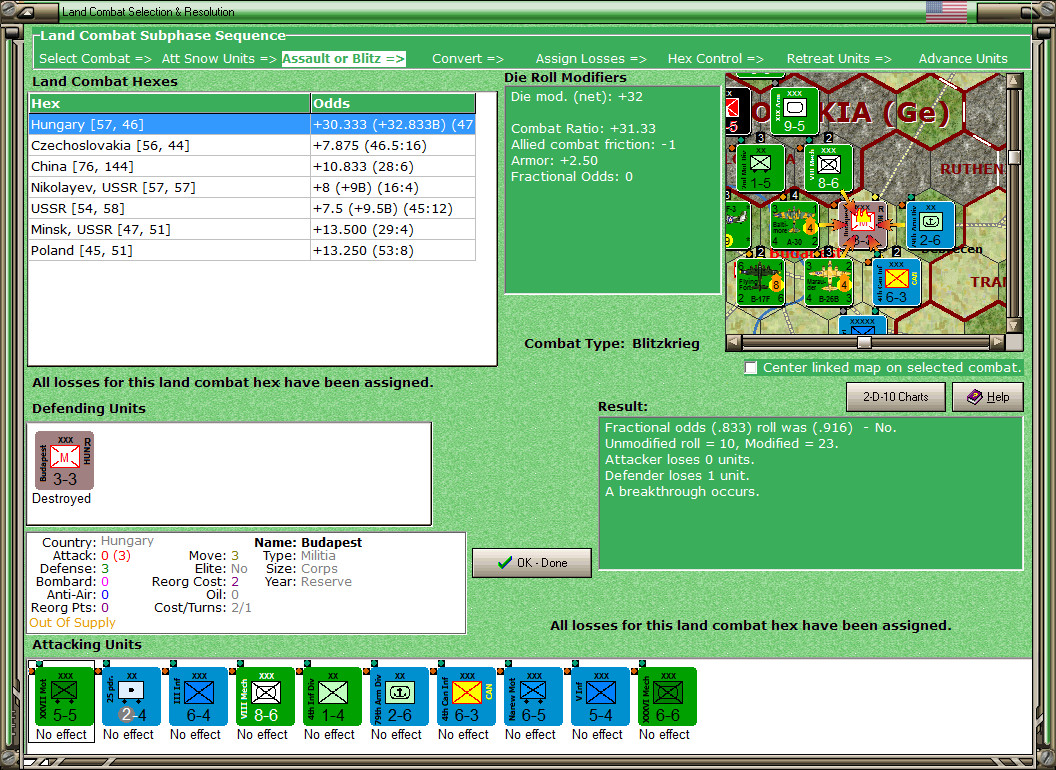Click the map horizontal scrollbar right arrow
The height and width of the screenshot is (770, 1056).
997,342
